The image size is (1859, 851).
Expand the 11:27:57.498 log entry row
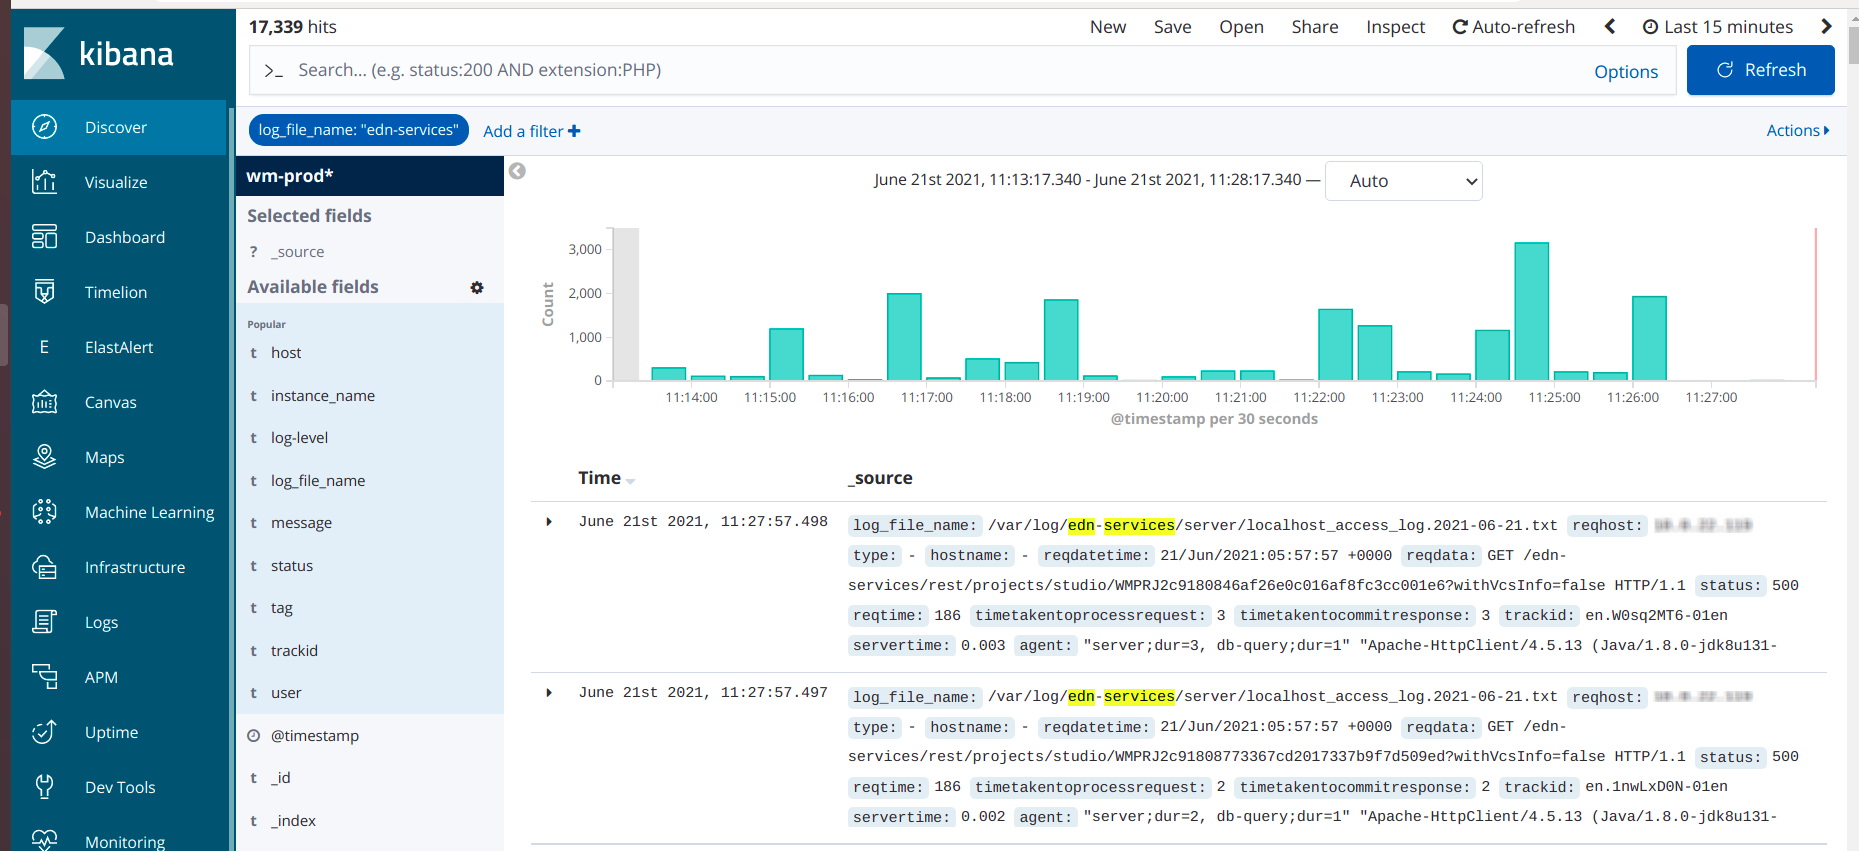(549, 522)
